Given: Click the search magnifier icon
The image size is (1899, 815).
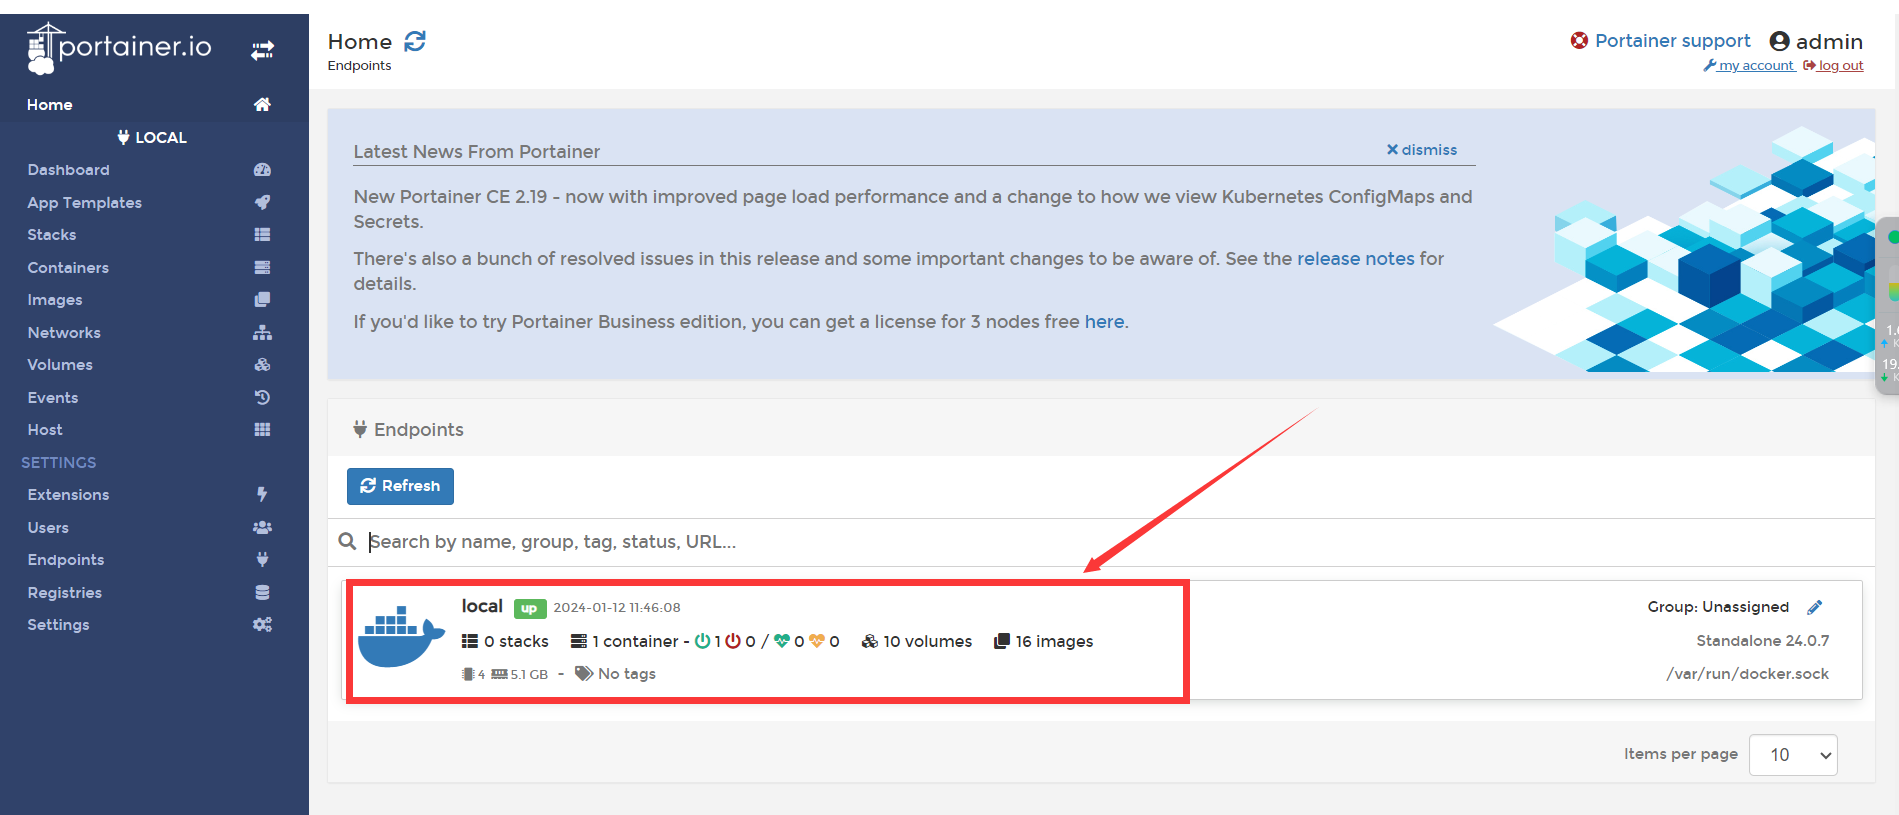Looking at the screenshot, I should tap(347, 541).
